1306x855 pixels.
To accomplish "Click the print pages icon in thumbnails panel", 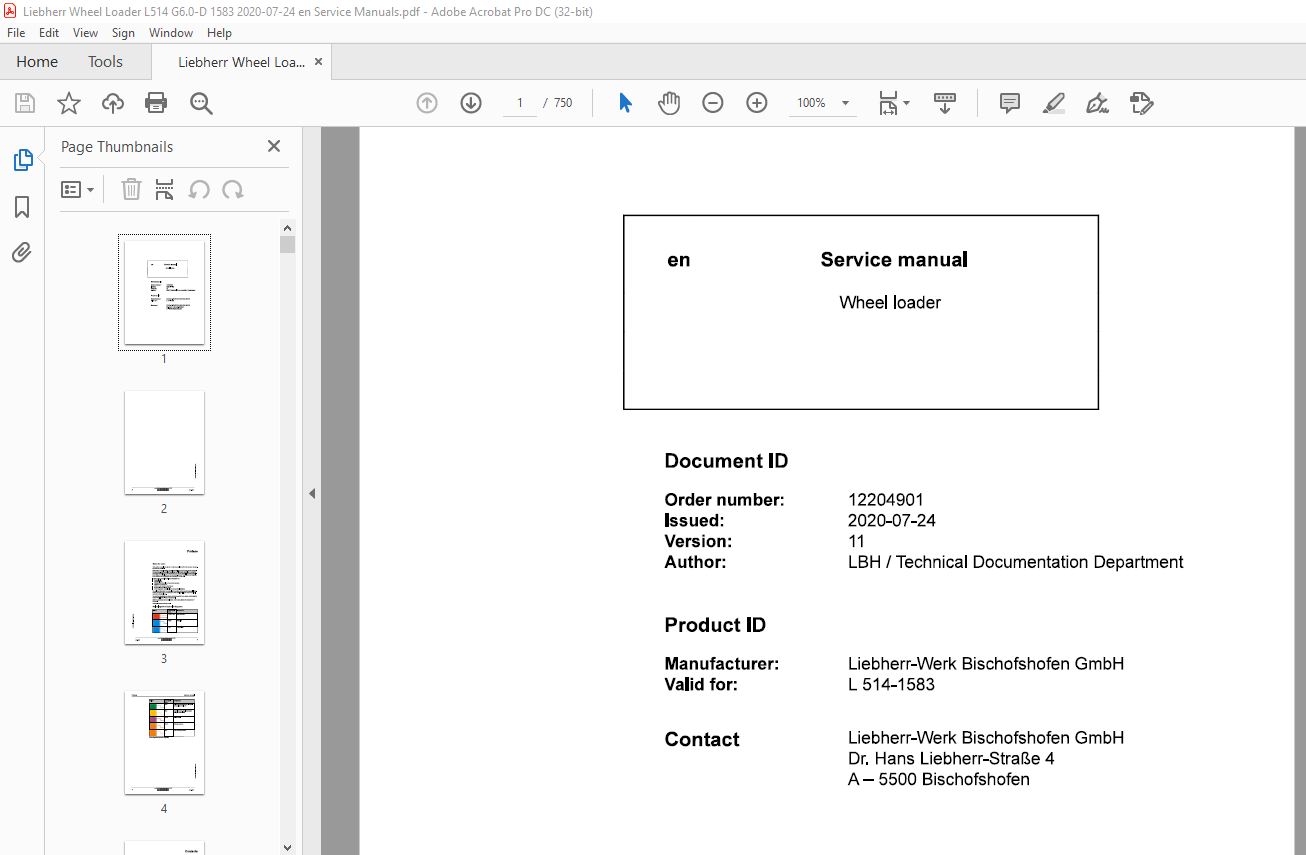I will 165,189.
